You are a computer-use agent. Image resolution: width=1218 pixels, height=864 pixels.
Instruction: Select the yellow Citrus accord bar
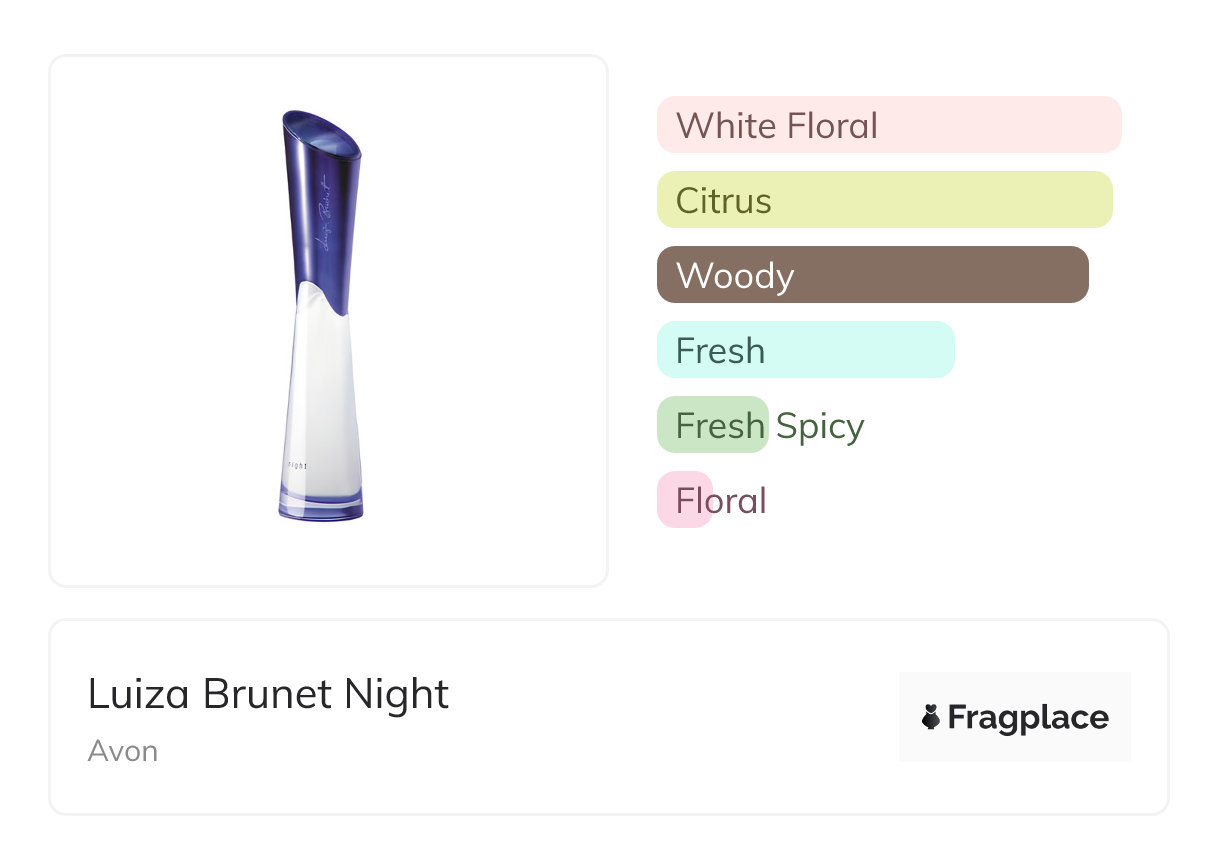885,200
